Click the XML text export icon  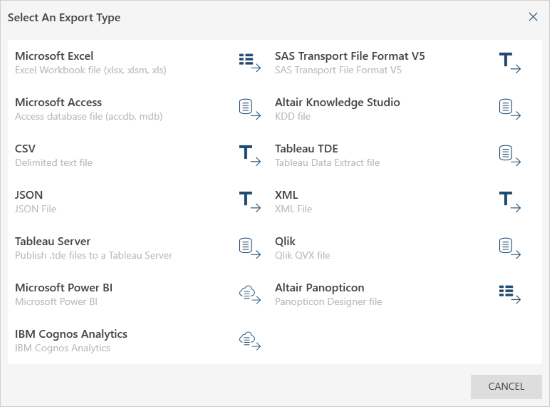point(510,202)
